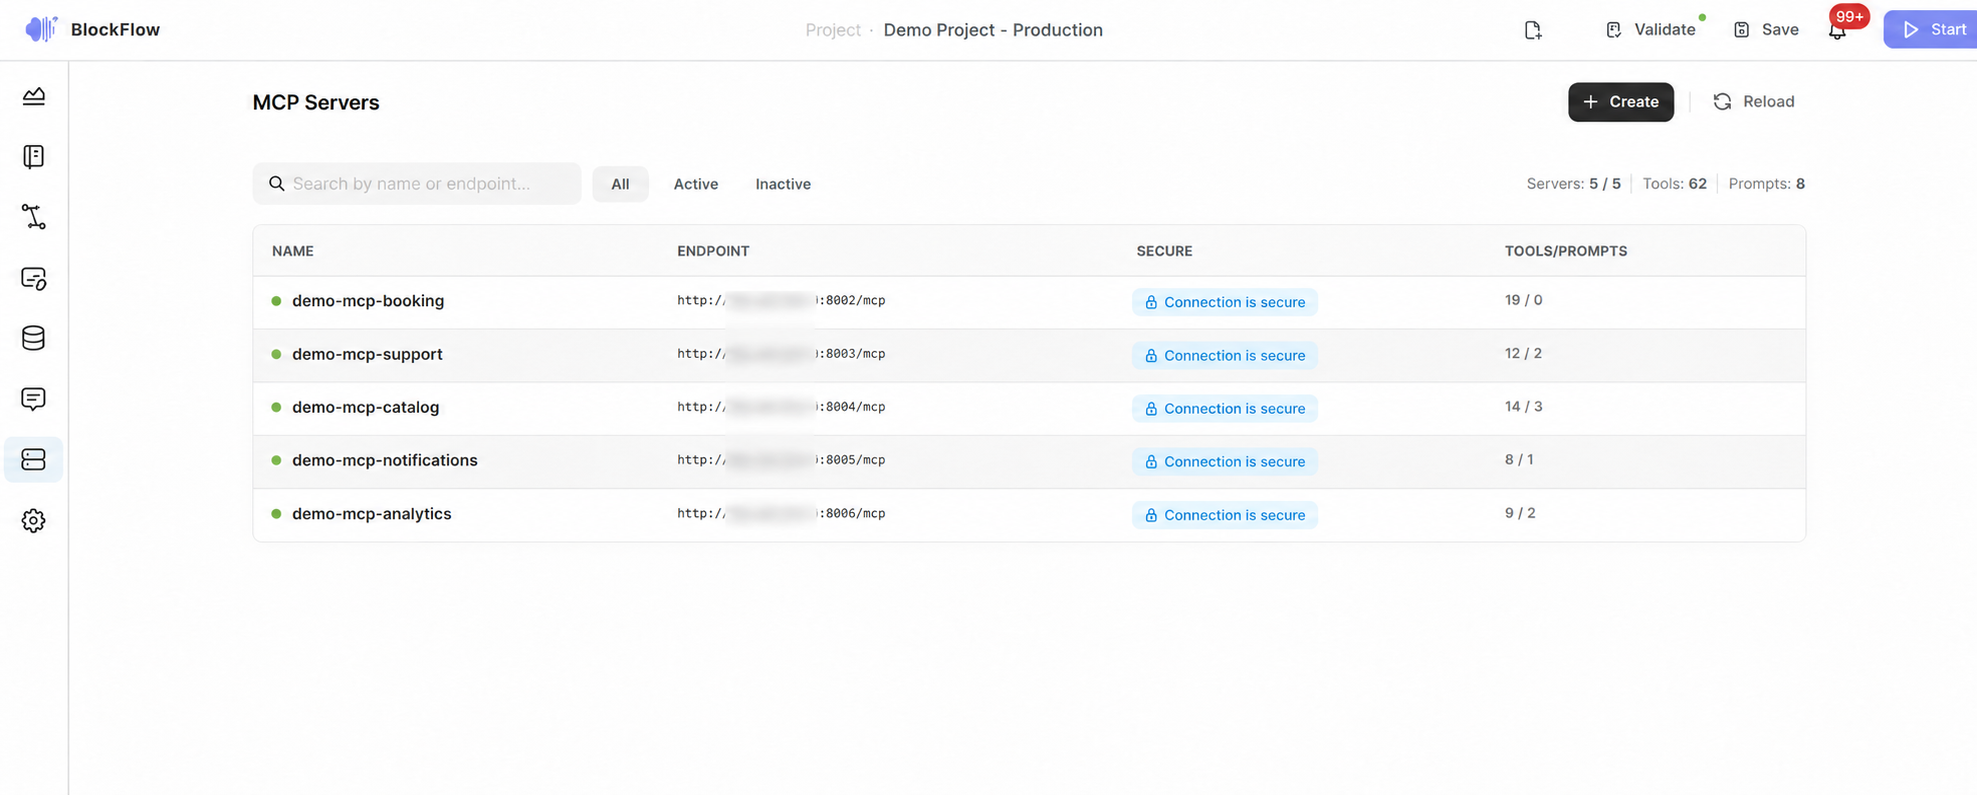The image size is (1977, 795).
Task: Open the settings gear in sidebar
Action: 34,520
